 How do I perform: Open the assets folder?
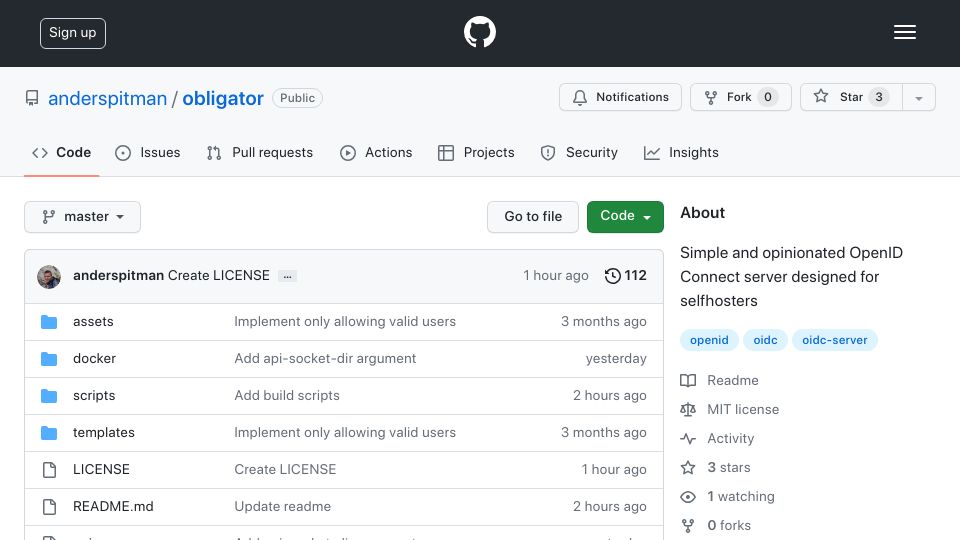(93, 321)
